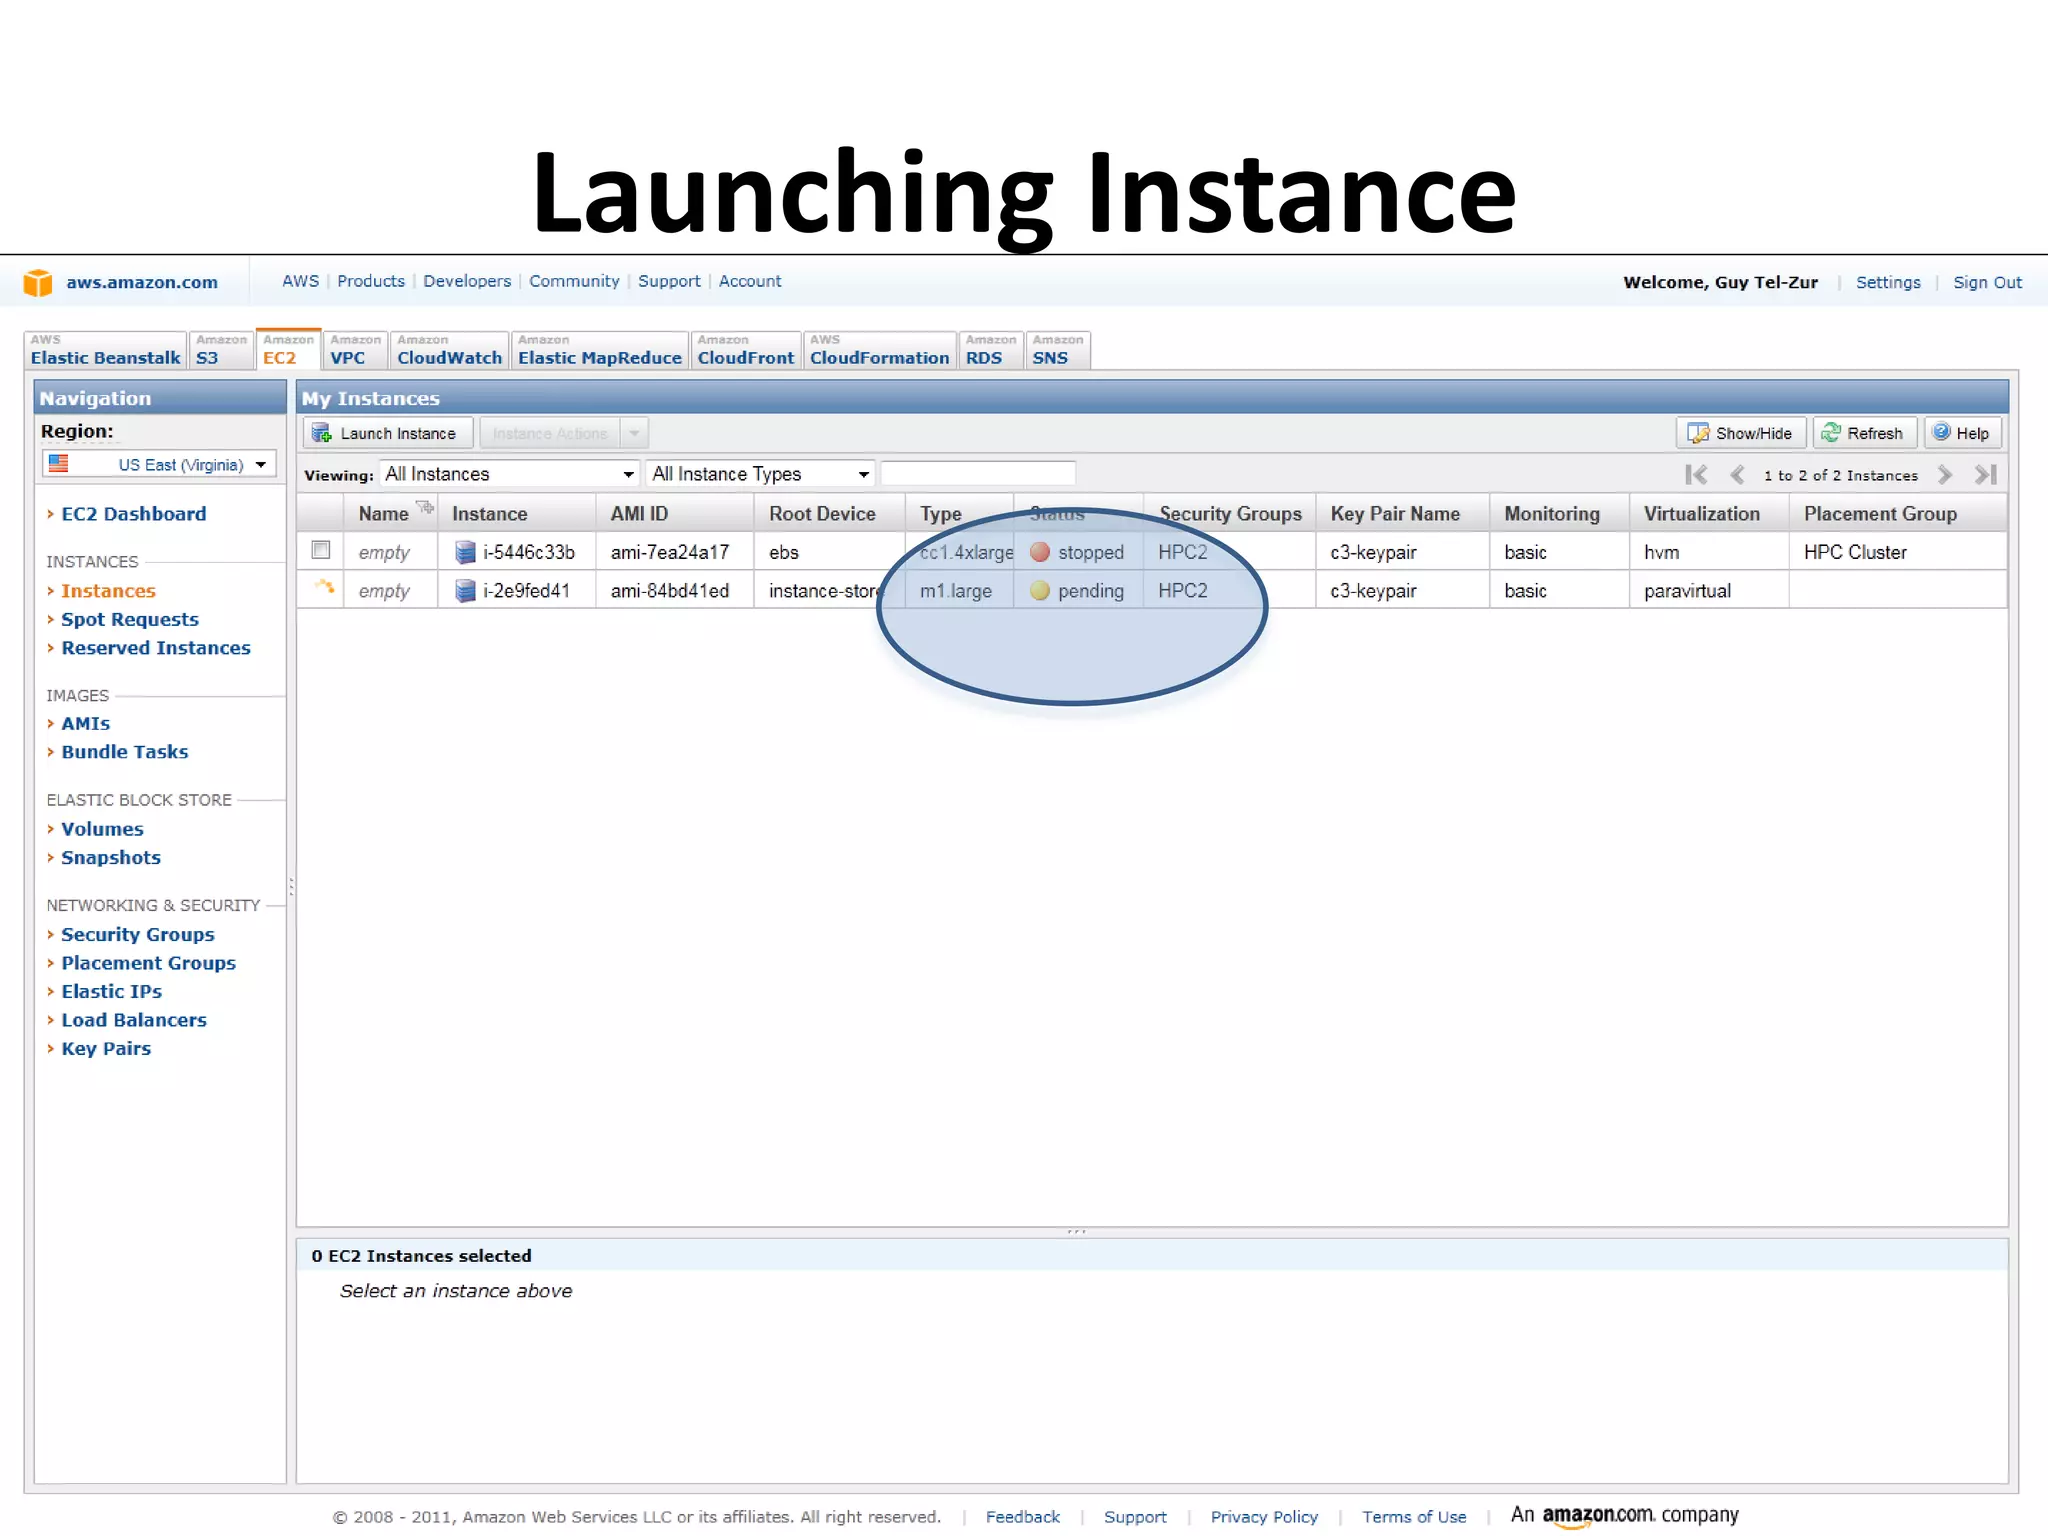Screen dimensions: 2048x1536
Task: Switch to the RDS tab
Action: click(x=990, y=350)
